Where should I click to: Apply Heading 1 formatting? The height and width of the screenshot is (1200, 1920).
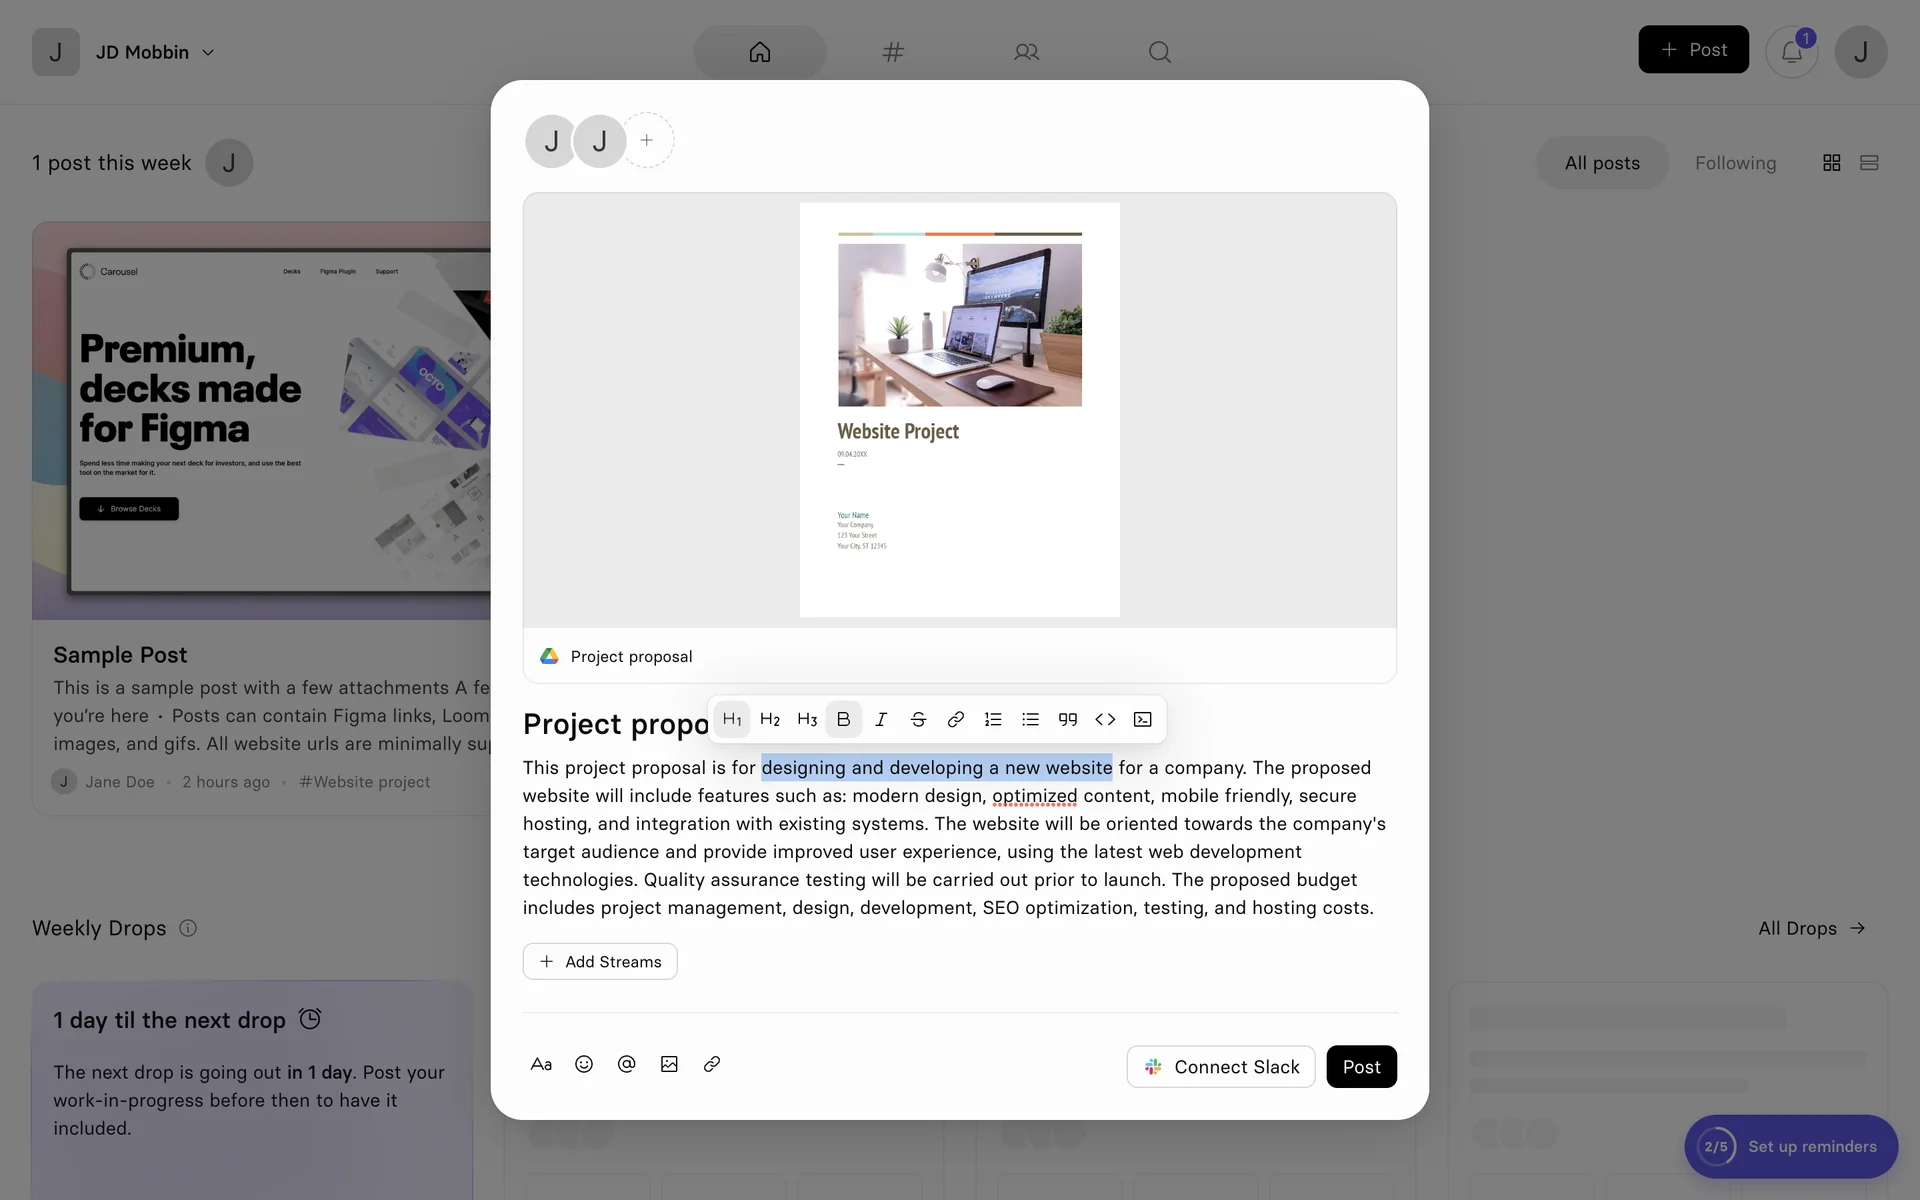tap(732, 719)
